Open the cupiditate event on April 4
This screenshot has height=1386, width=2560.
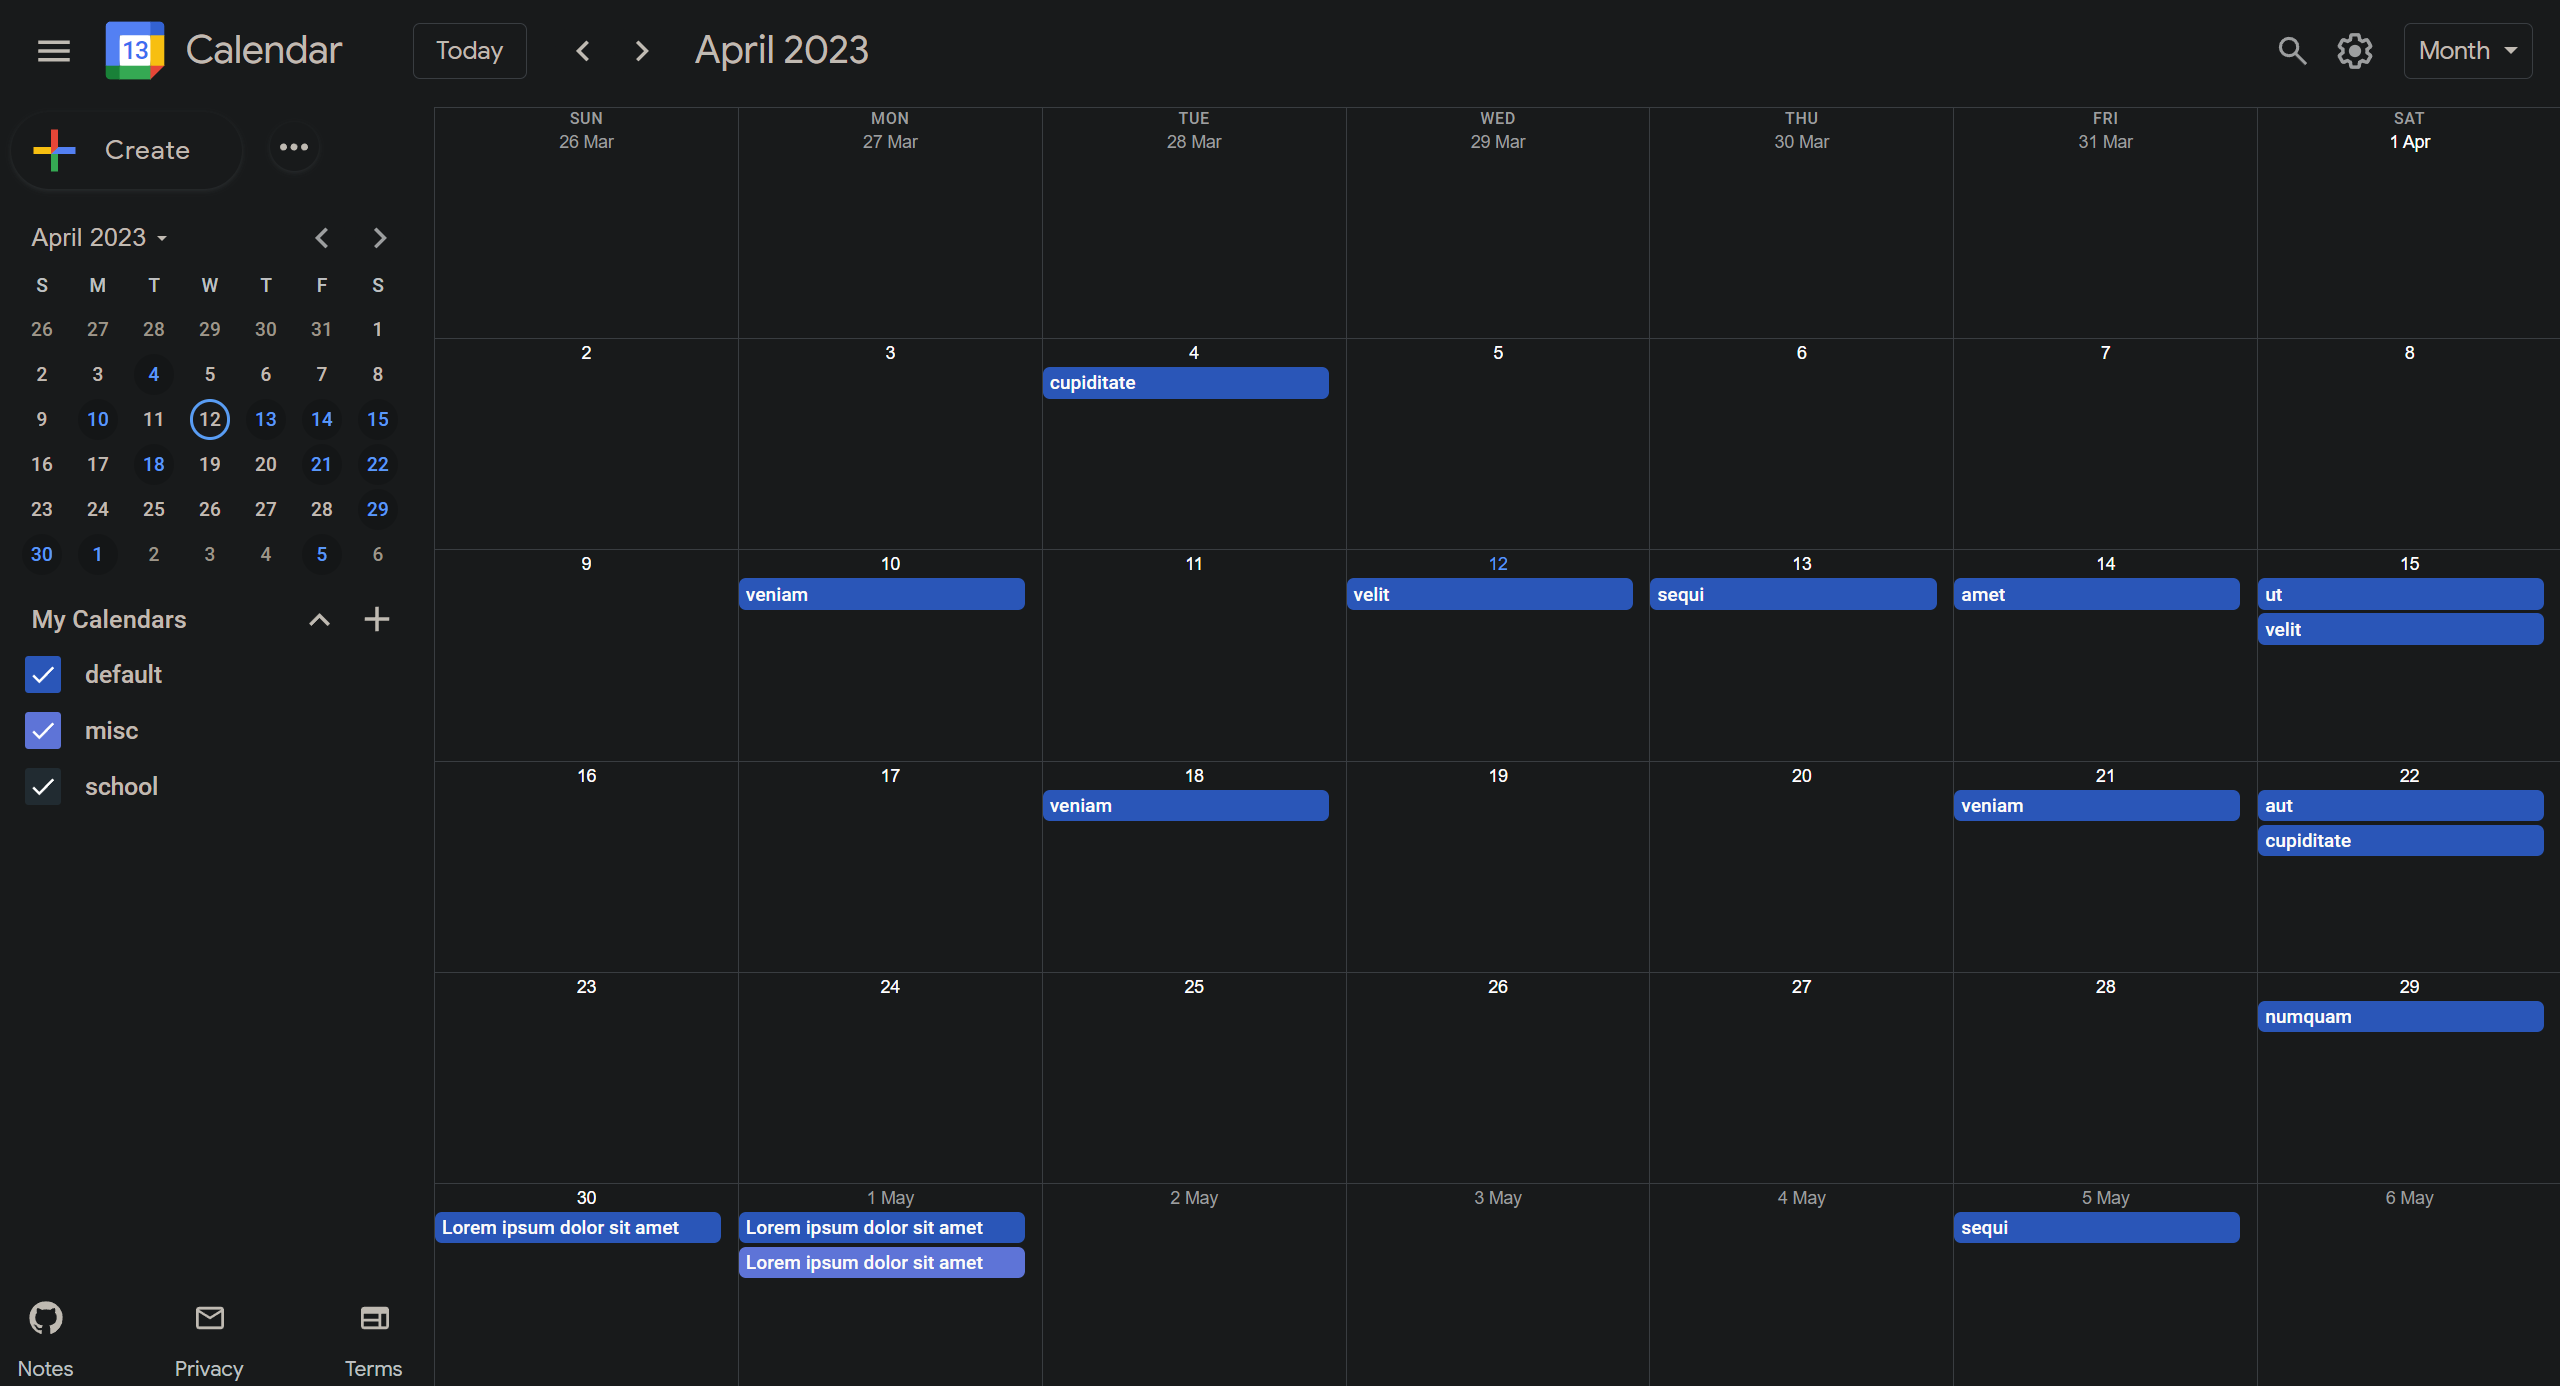coord(1185,383)
